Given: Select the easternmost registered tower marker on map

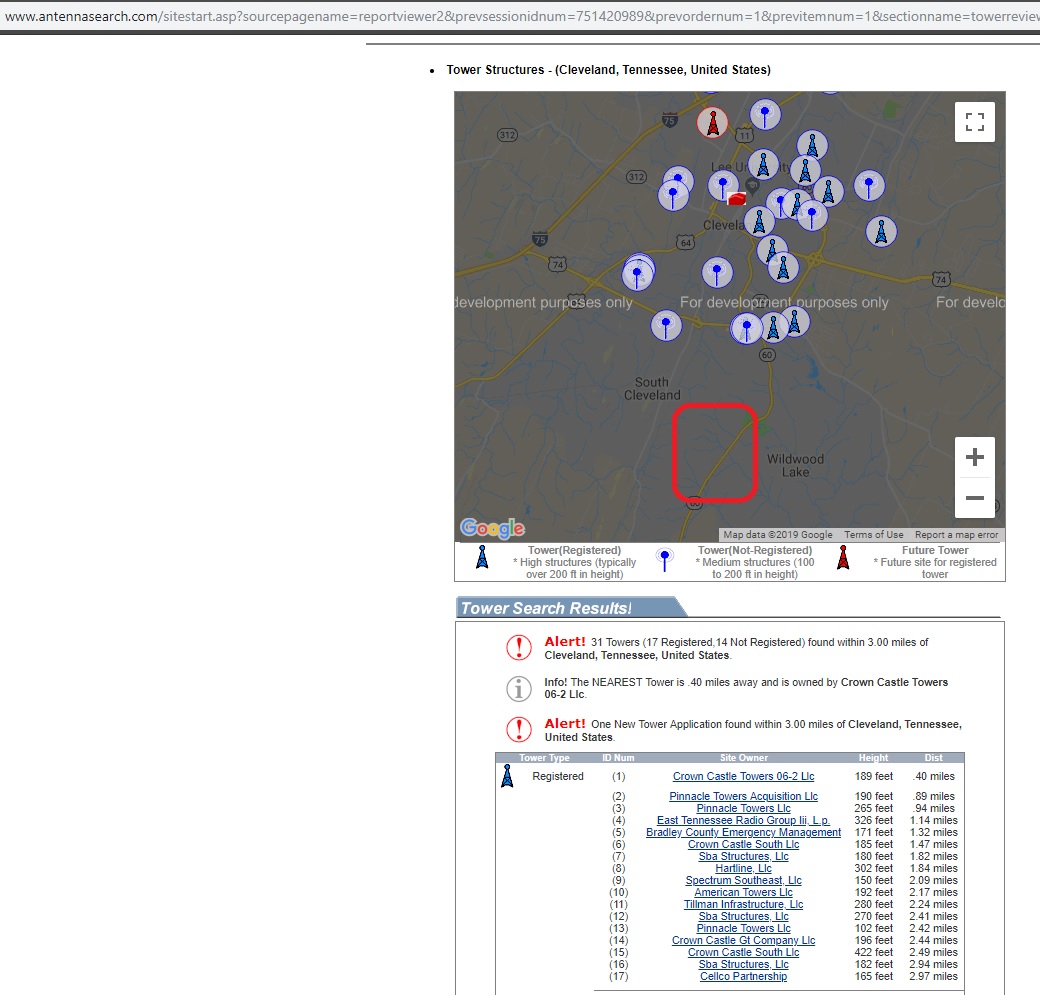Looking at the screenshot, I should coord(881,232).
